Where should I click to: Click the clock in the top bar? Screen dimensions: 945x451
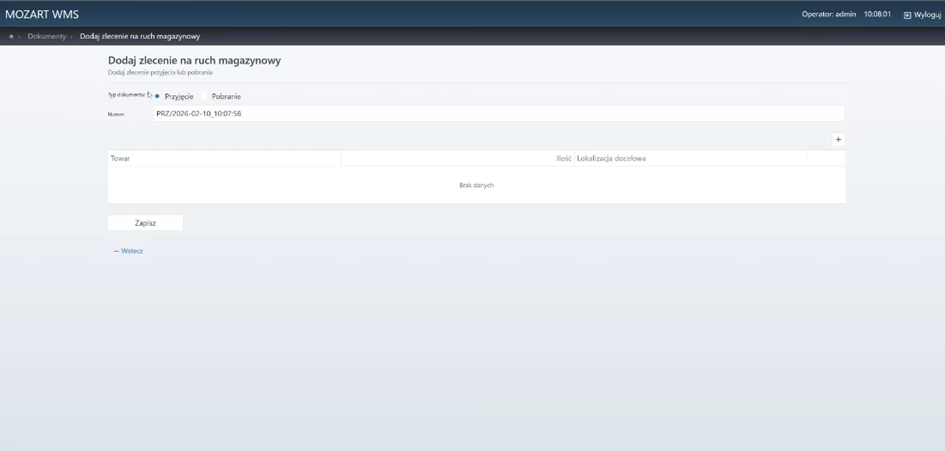click(x=877, y=15)
